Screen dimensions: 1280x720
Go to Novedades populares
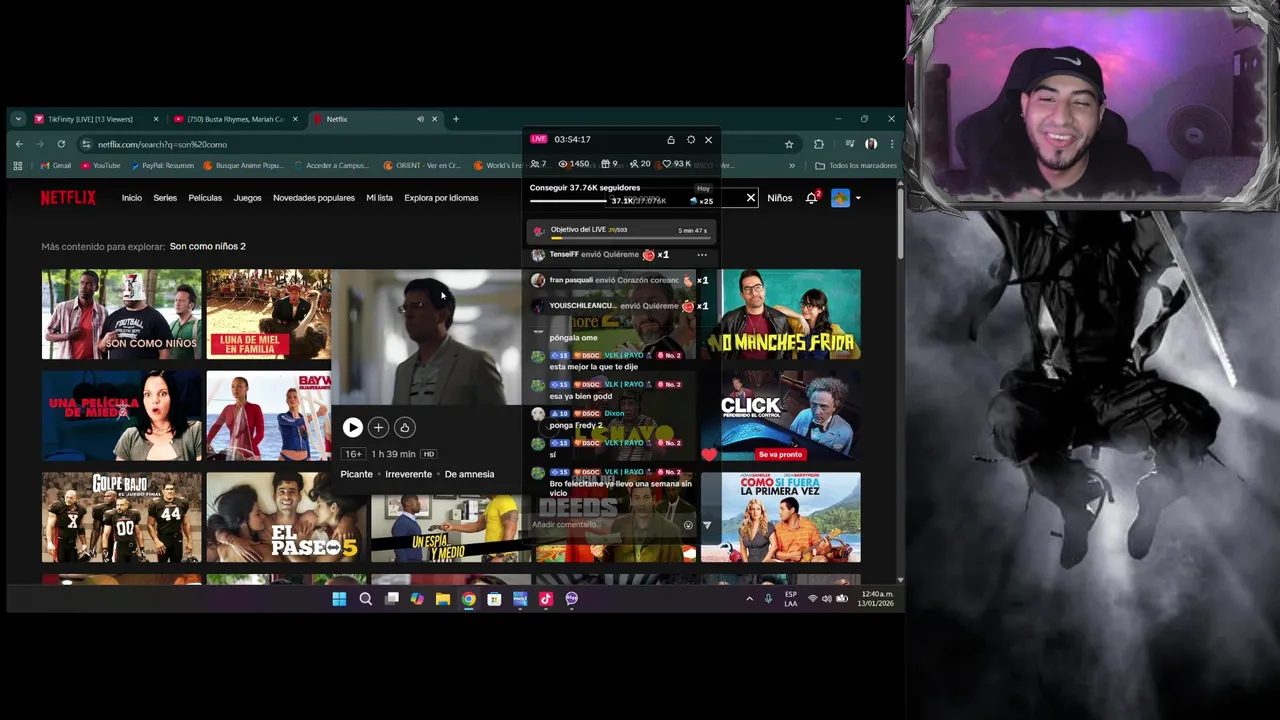(314, 198)
